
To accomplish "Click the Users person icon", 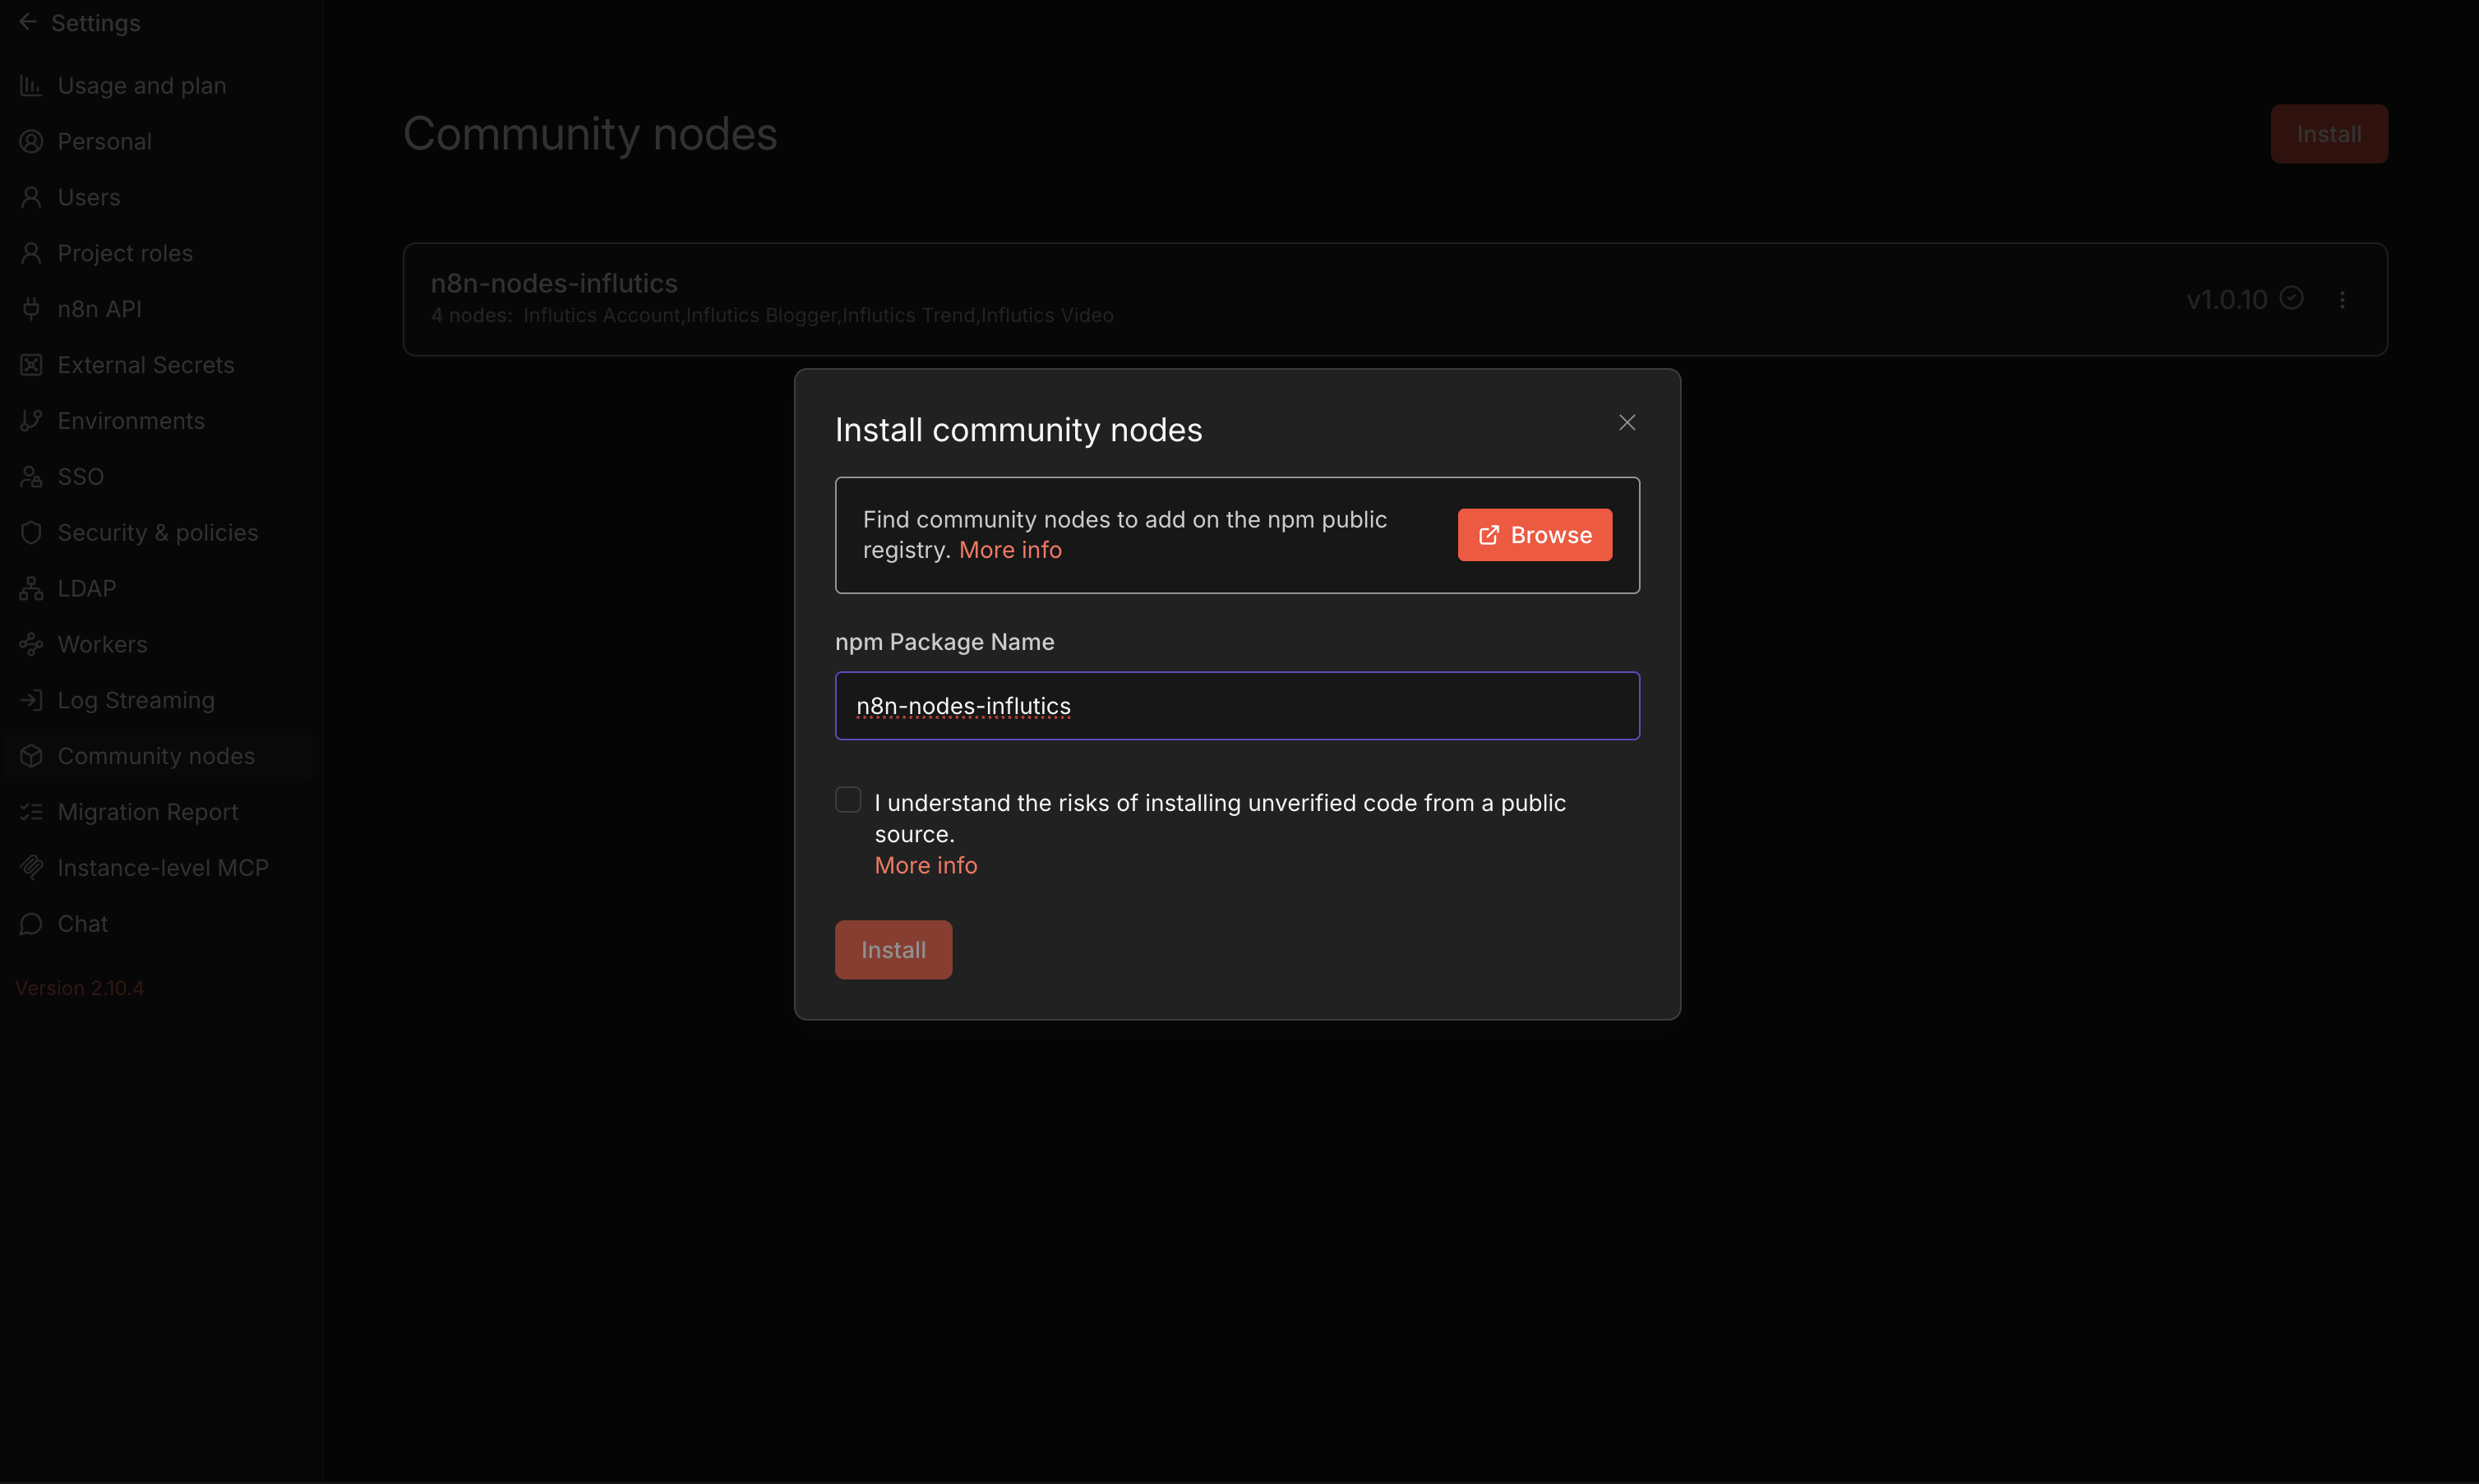I will 31,198.
